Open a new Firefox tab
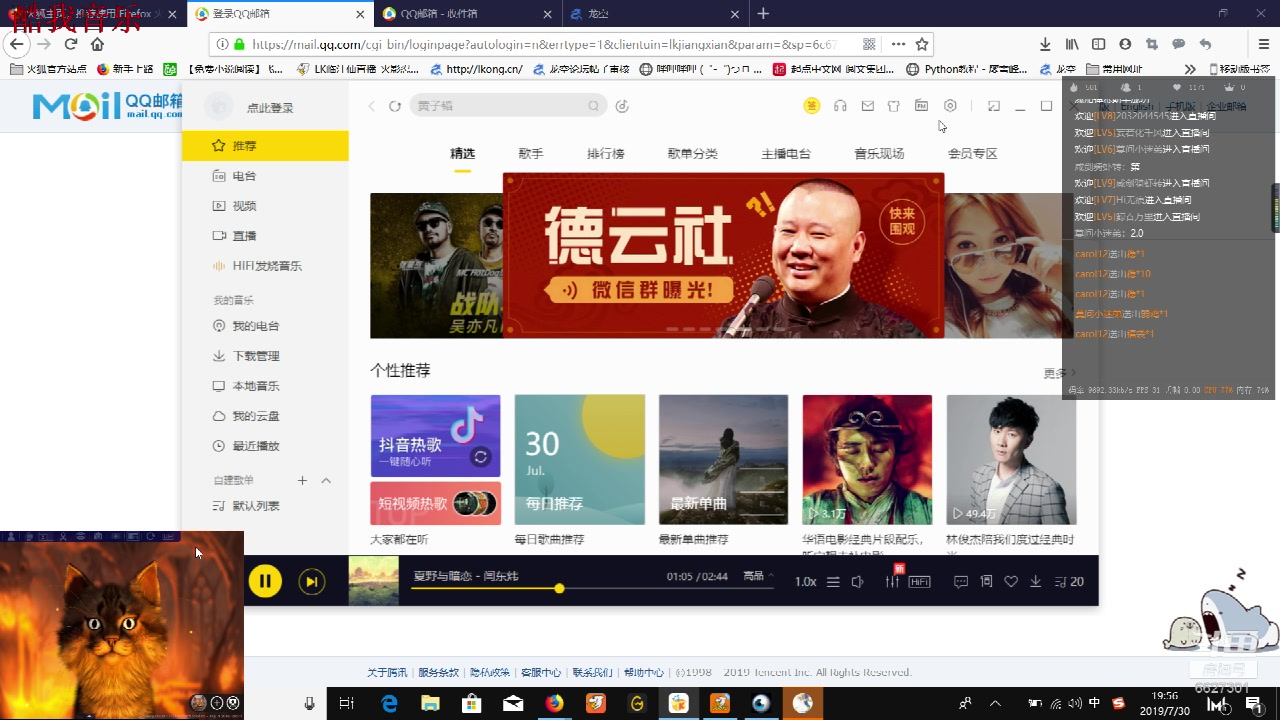Image resolution: width=1280 pixels, height=720 pixels. coord(763,14)
